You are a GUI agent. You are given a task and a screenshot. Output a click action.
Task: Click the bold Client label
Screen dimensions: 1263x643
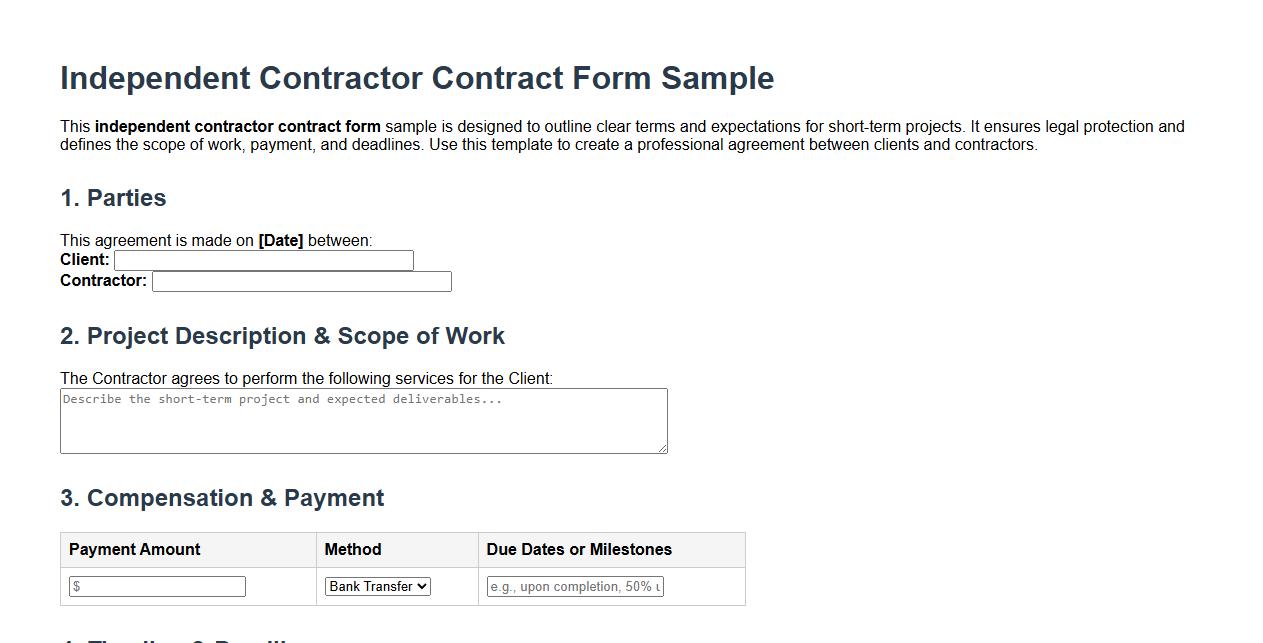click(x=83, y=259)
